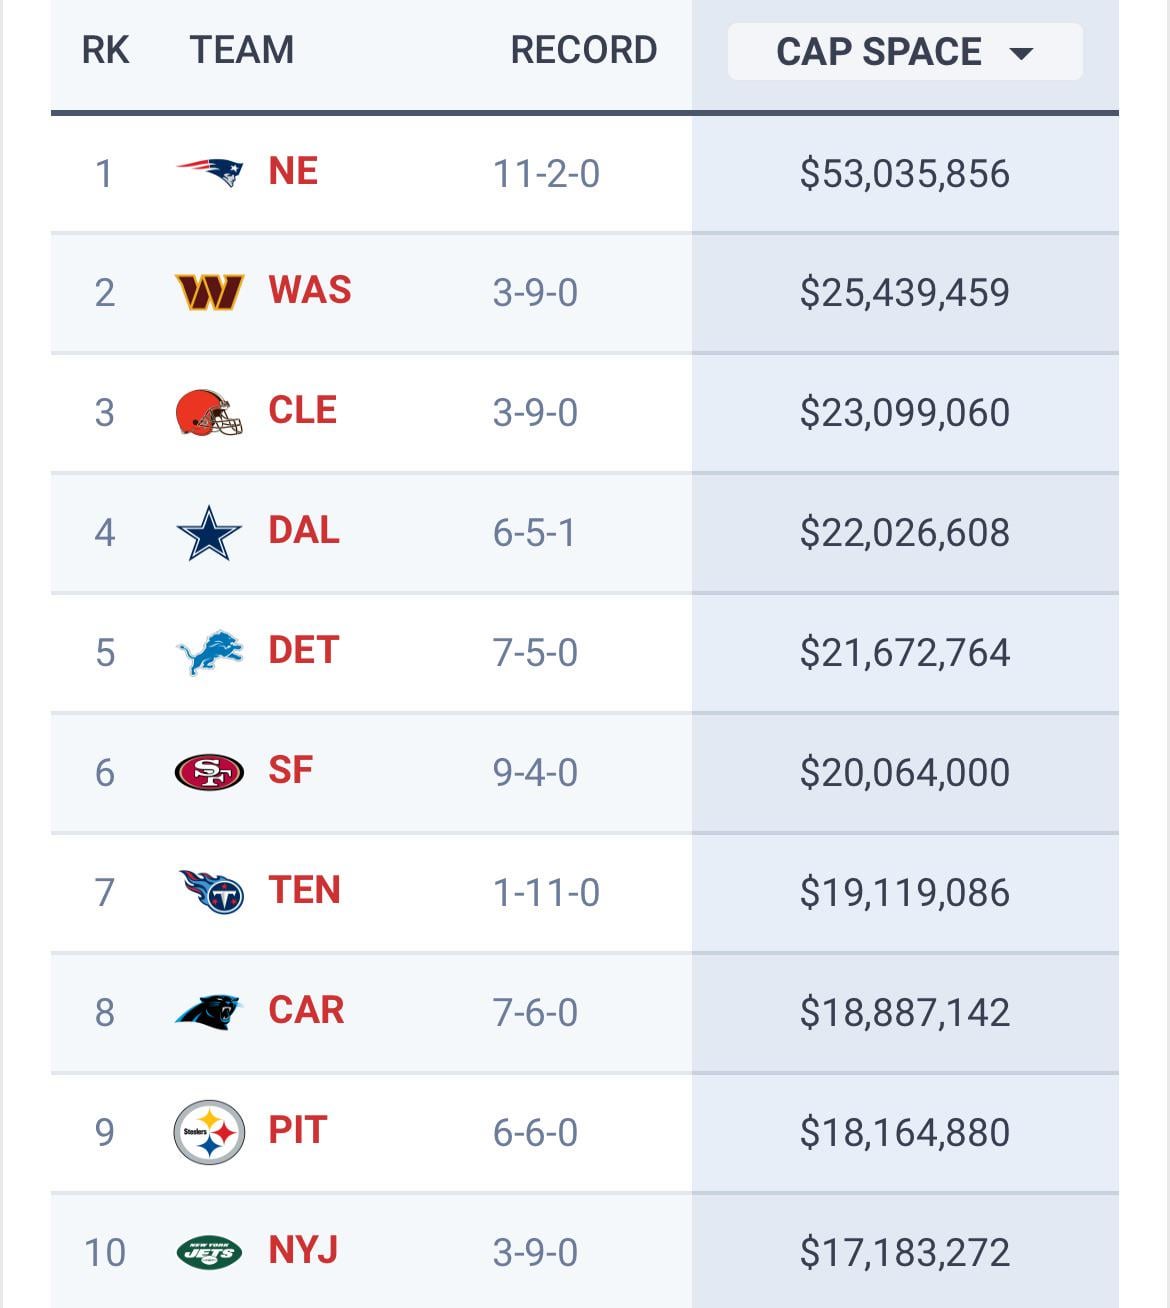
Task: Sort by the TEAM column header
Action: pyautogui.click(x=242, y=50)
